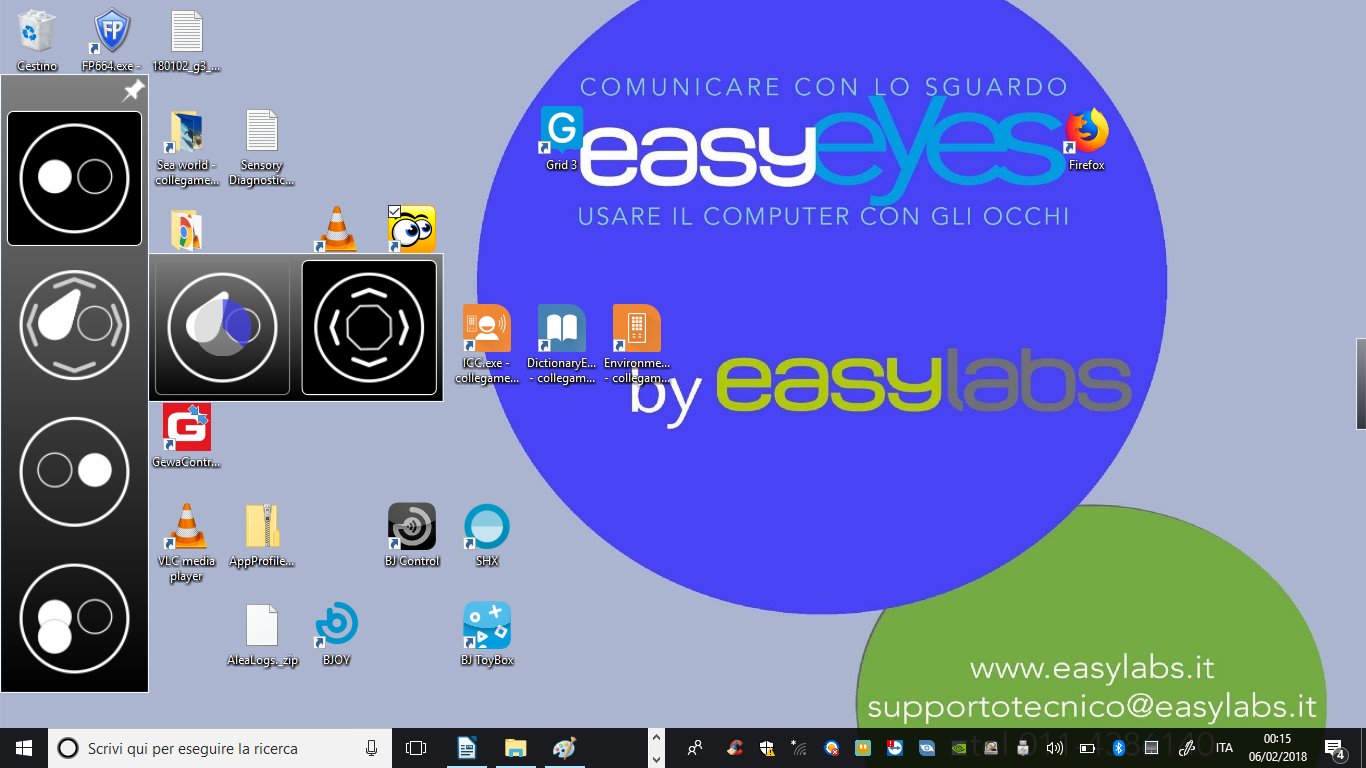Click the yellow face tray icon

click(863, 747)
